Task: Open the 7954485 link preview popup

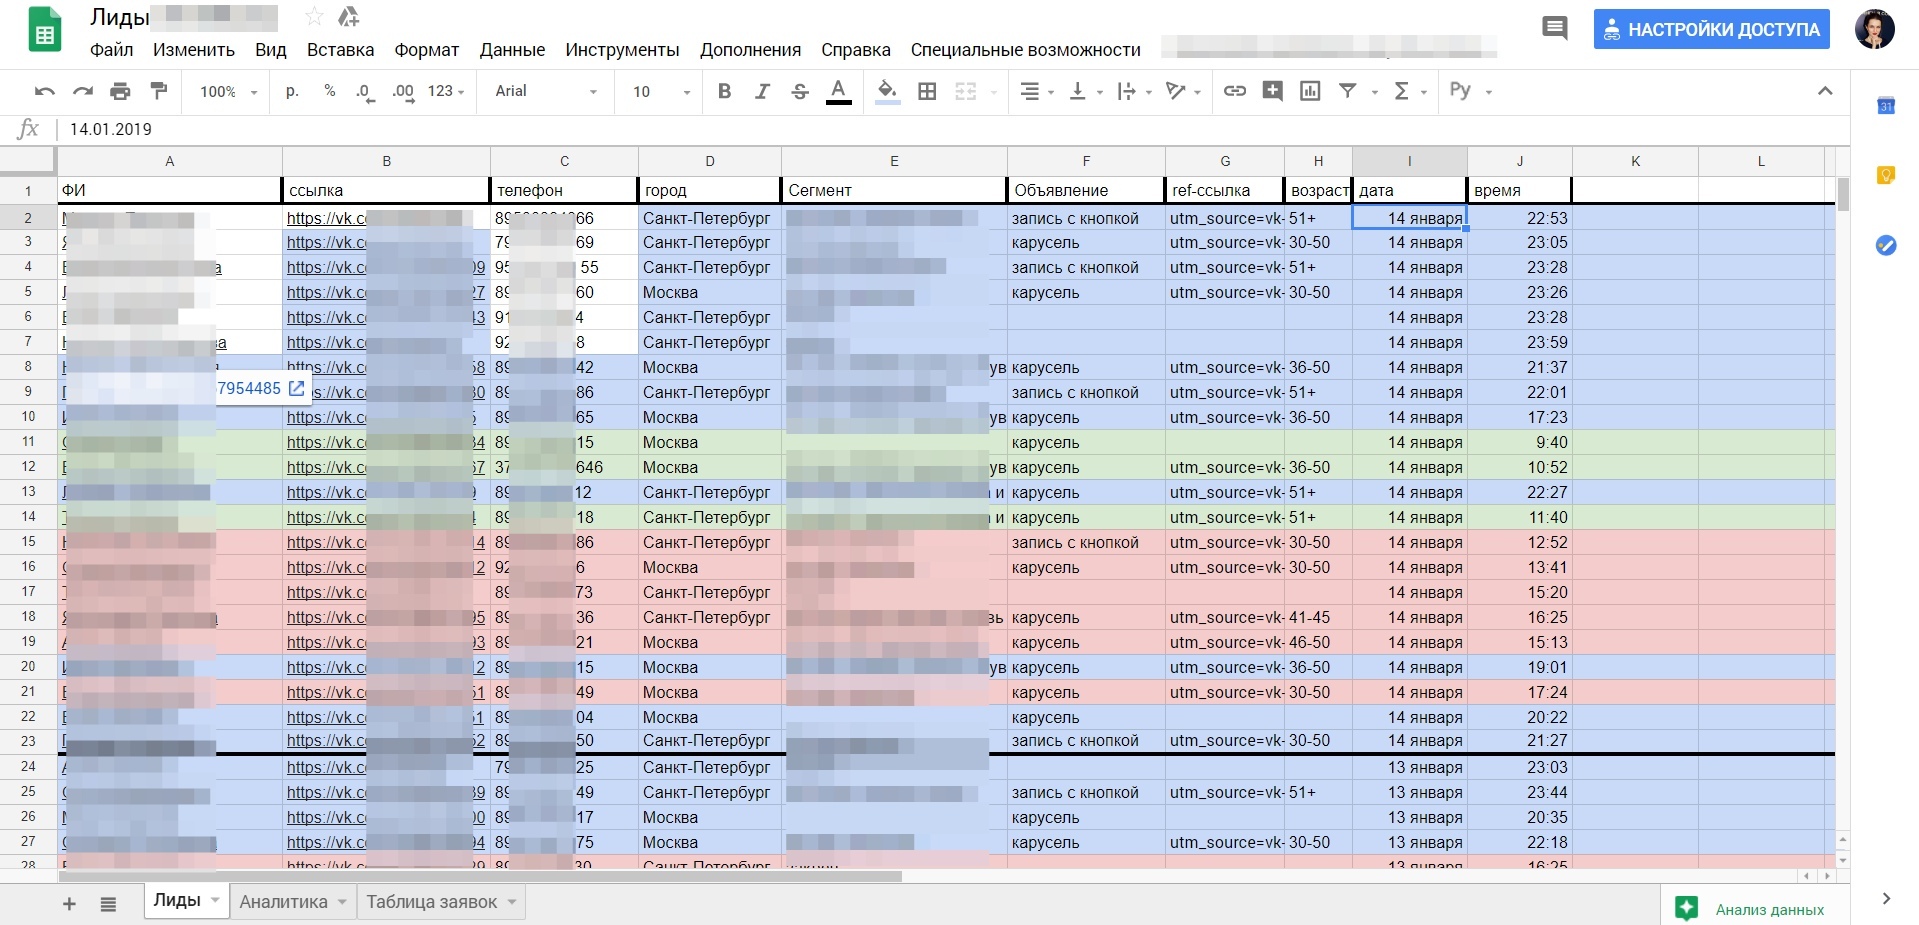Action: [x=262, y=388]
